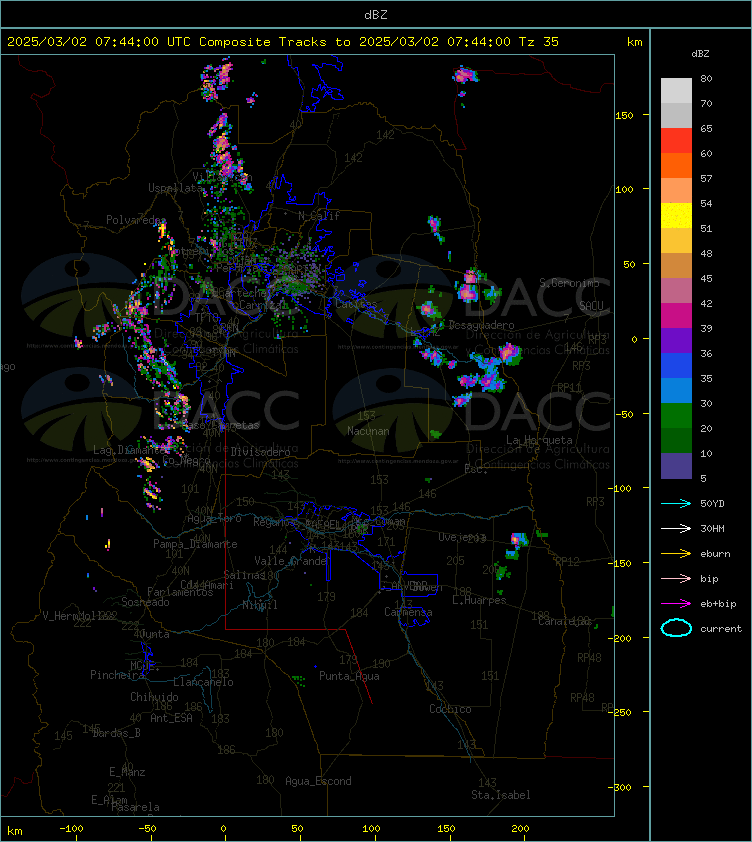Click the Sta.Isabel place label
The image size is (752, 842).
[x=501, y=795]
